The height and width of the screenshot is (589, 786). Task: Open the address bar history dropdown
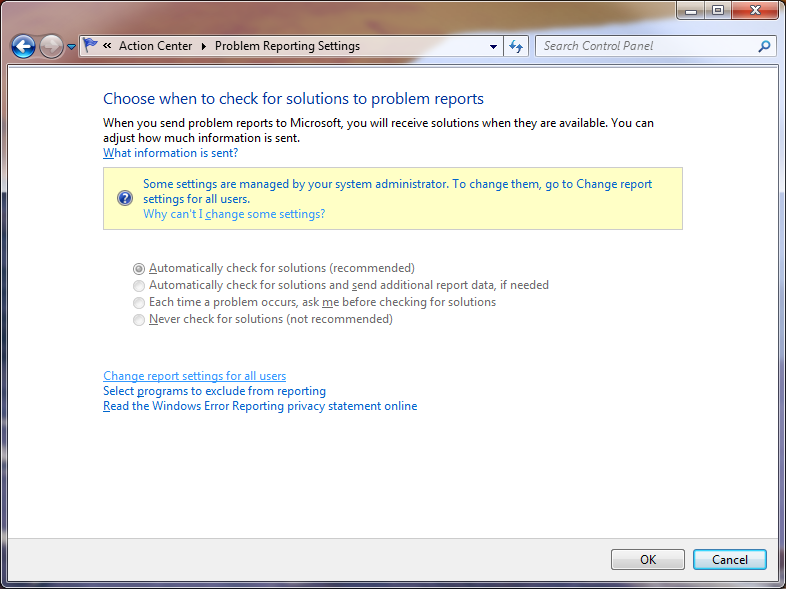tap(493, 47)
